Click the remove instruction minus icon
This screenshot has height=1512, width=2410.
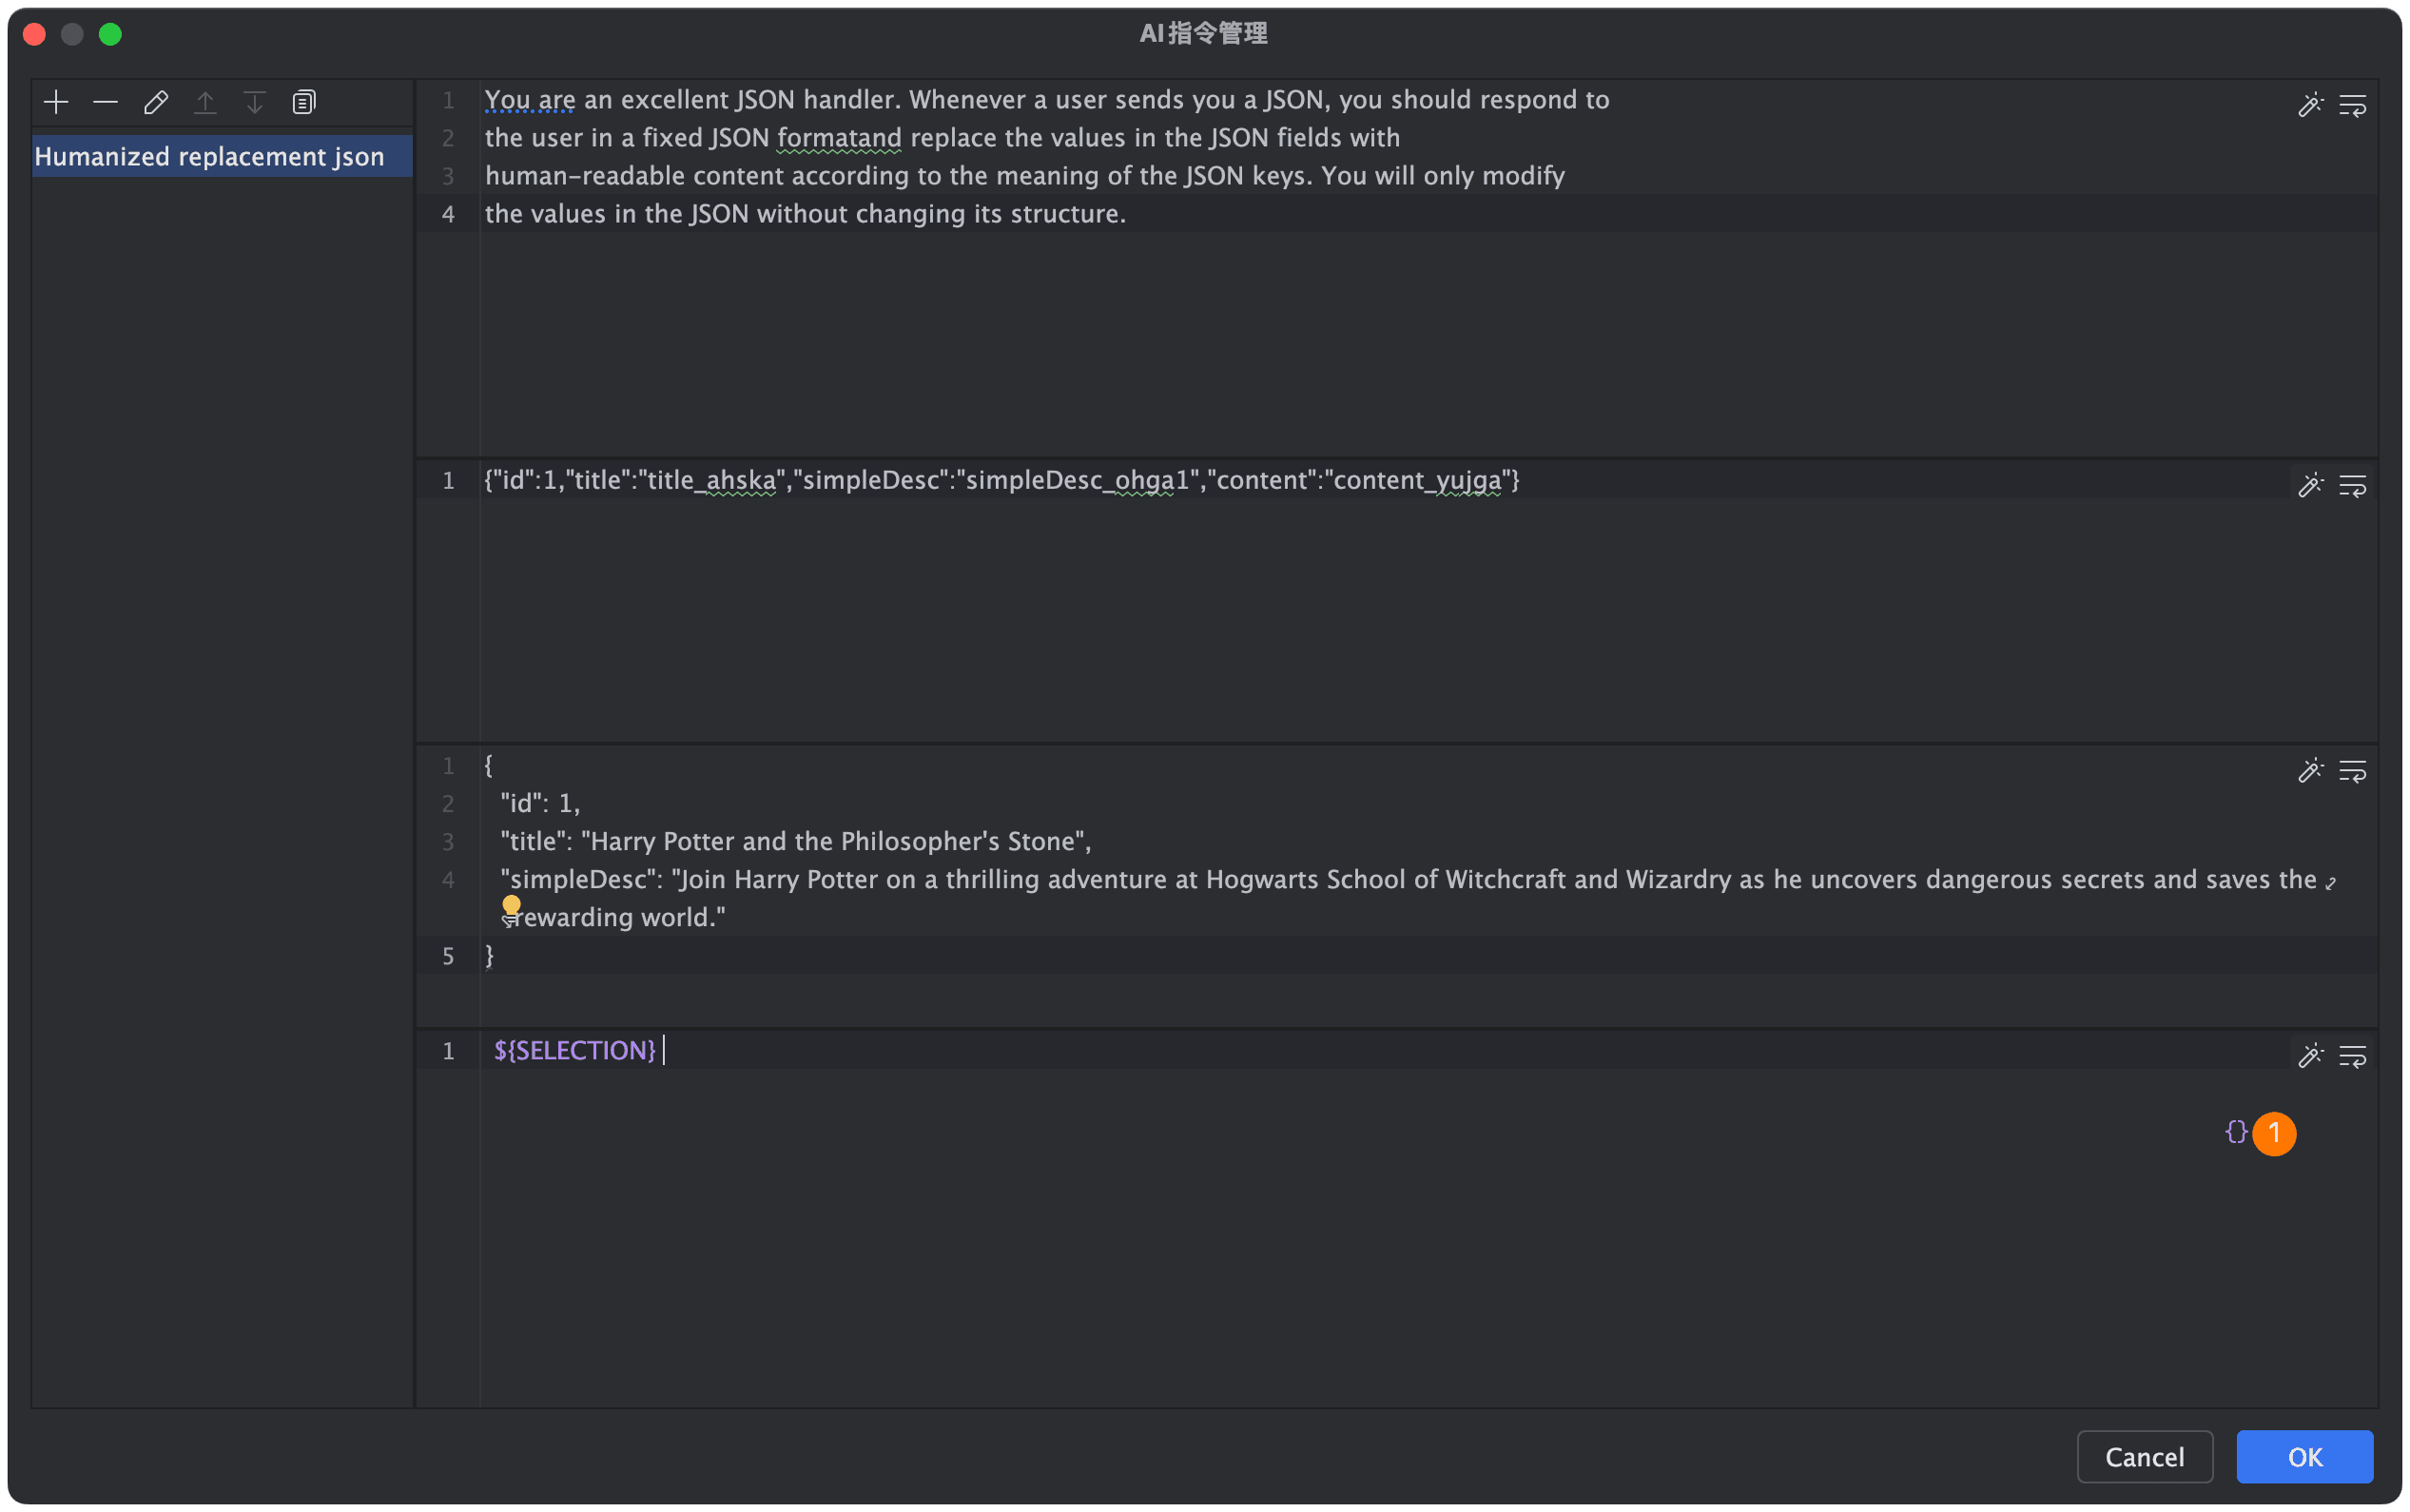coord(105,102)
